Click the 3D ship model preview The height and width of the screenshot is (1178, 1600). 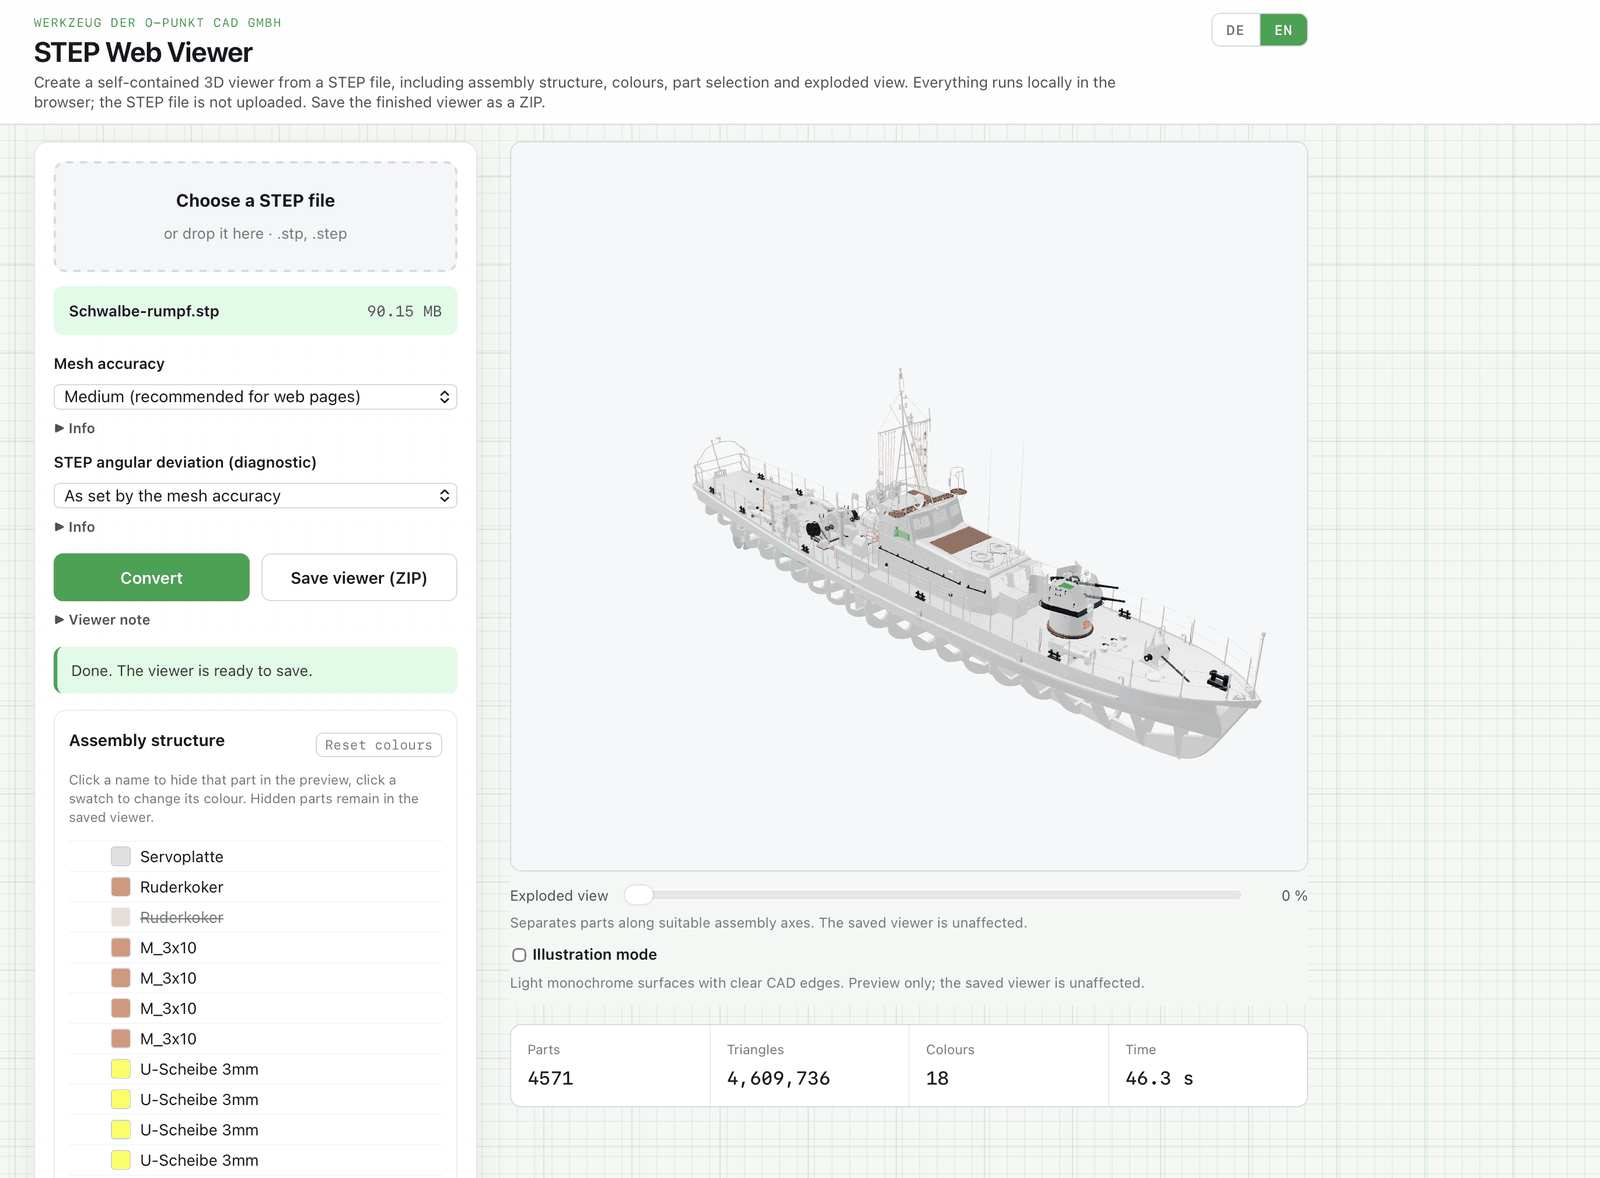click(x=908, y=506)
